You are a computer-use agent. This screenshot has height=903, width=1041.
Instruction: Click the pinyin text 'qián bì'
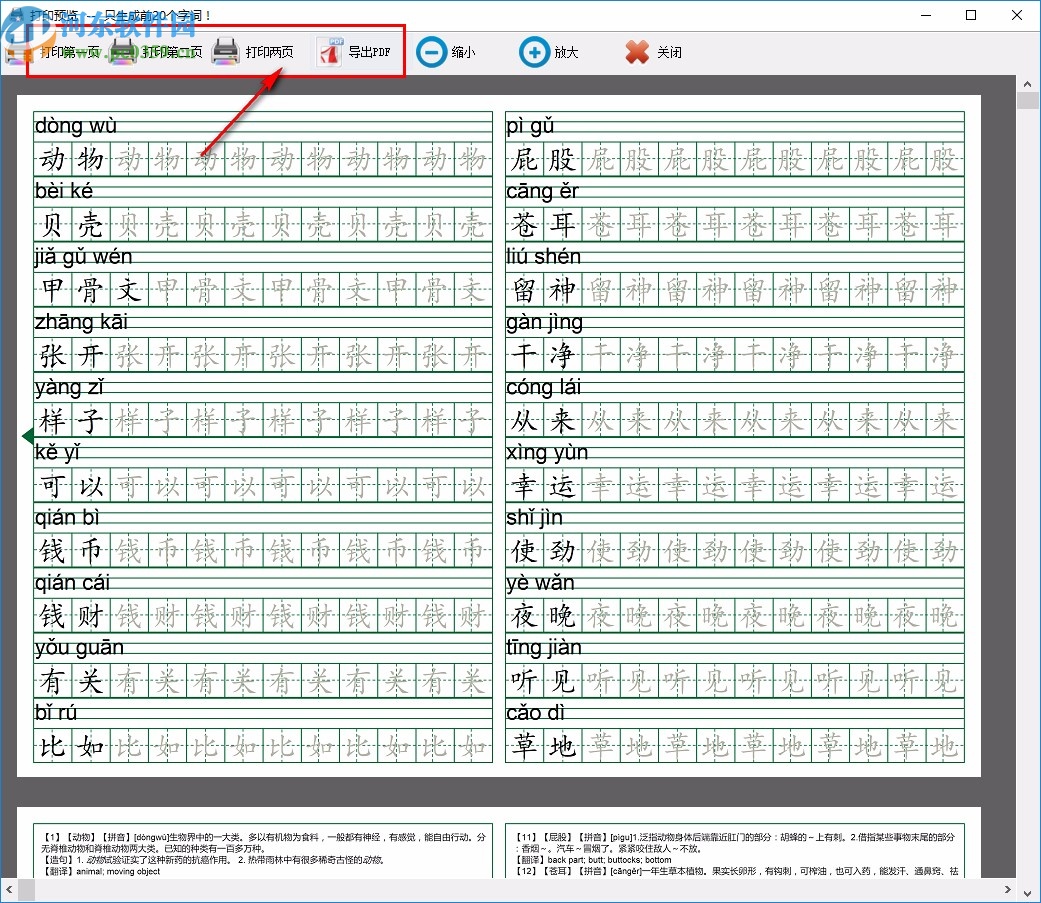pyautogui.click(x=66, y=517)
